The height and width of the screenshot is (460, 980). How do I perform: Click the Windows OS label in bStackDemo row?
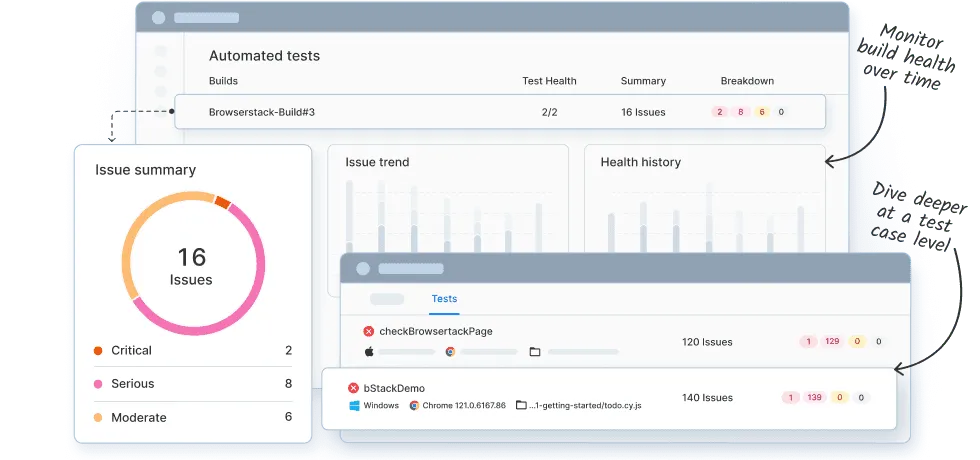tap(381, 406)
